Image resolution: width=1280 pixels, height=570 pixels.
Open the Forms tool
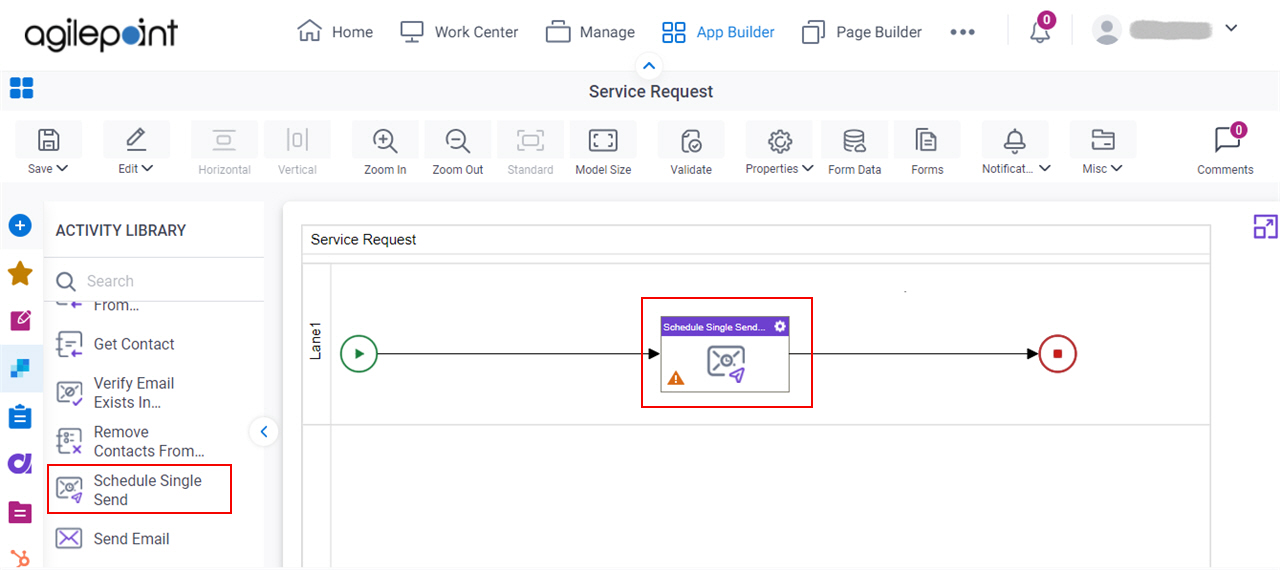[927, 148]
